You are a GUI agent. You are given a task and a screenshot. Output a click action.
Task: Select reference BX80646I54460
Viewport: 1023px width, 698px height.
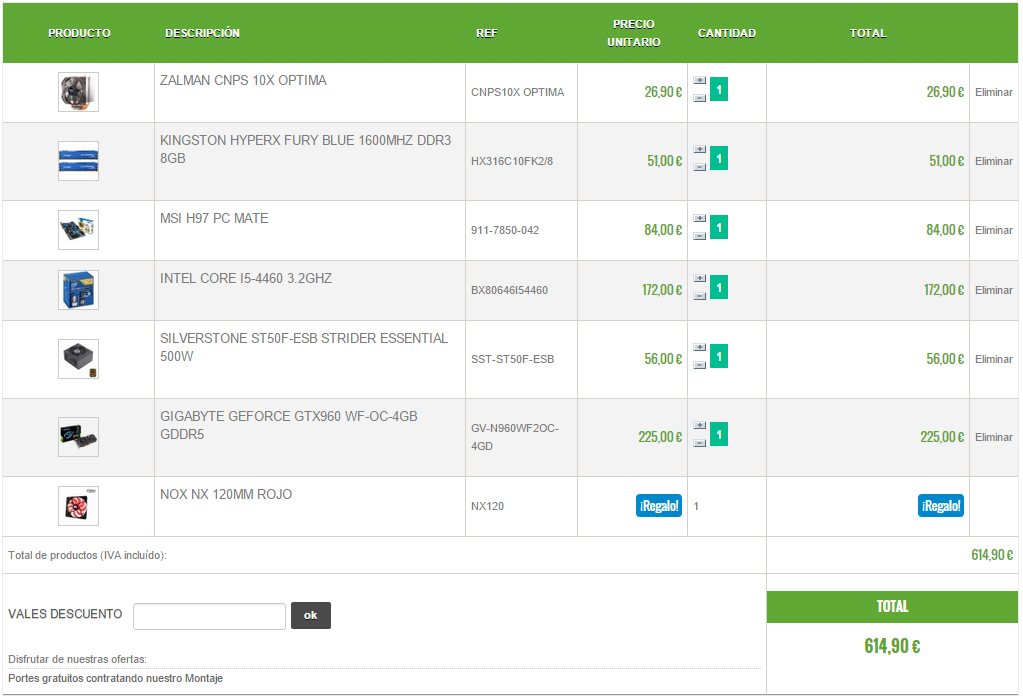tap(510, 290)
